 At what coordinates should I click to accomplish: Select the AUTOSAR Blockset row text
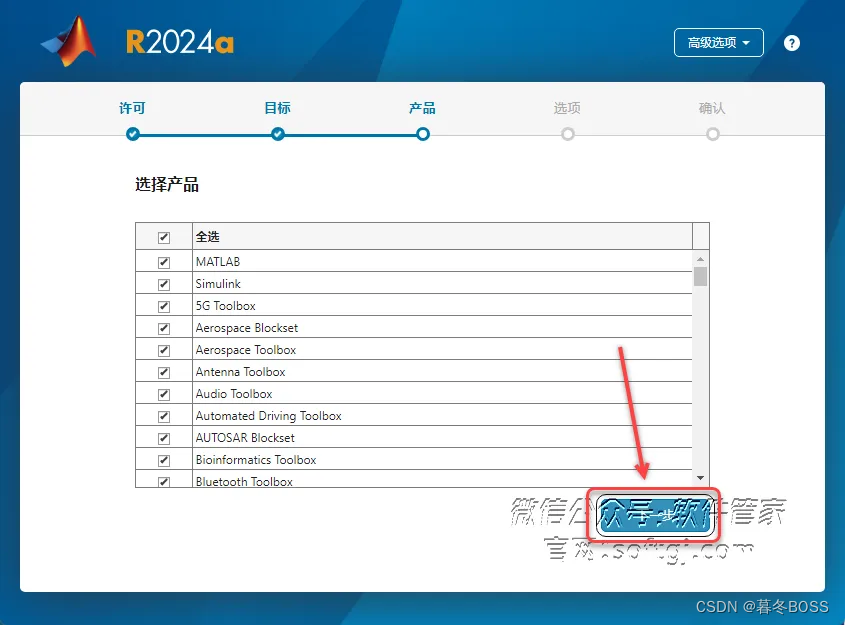[x=245, y=438]
